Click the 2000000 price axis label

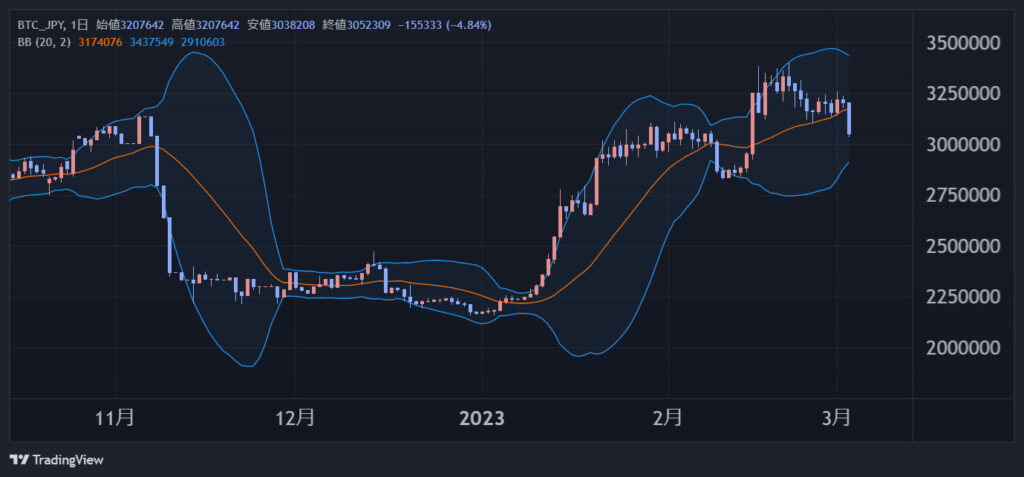pos(963,348)
